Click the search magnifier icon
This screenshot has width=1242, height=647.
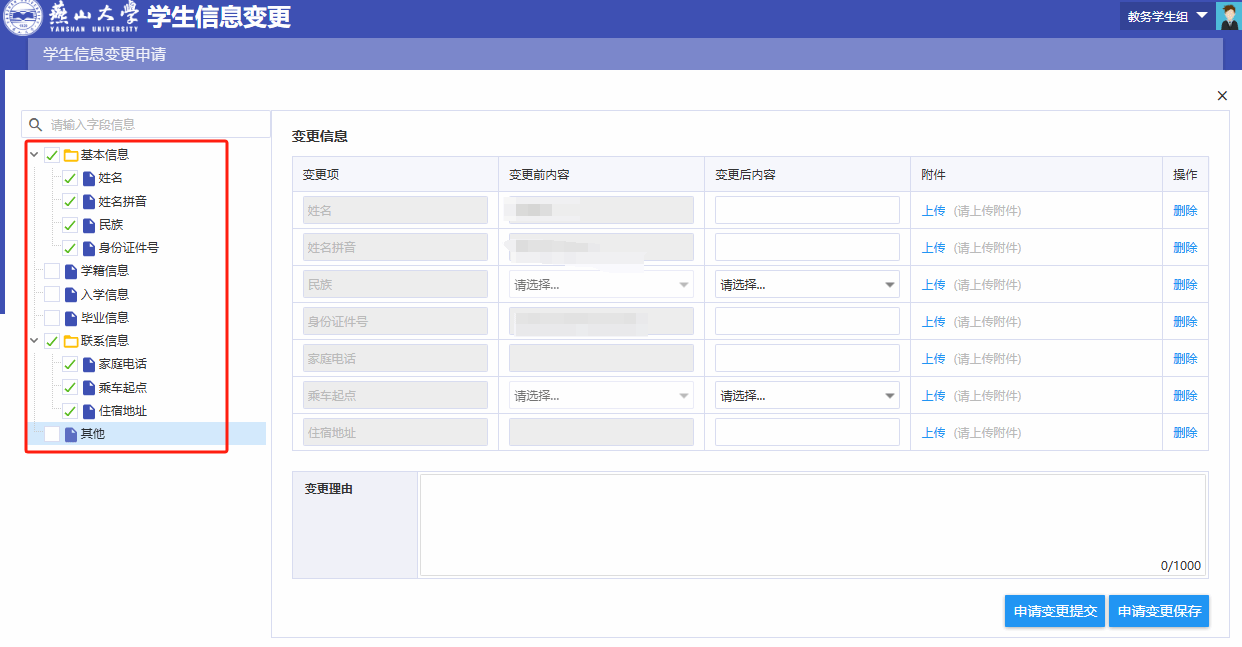click(36, 125)
